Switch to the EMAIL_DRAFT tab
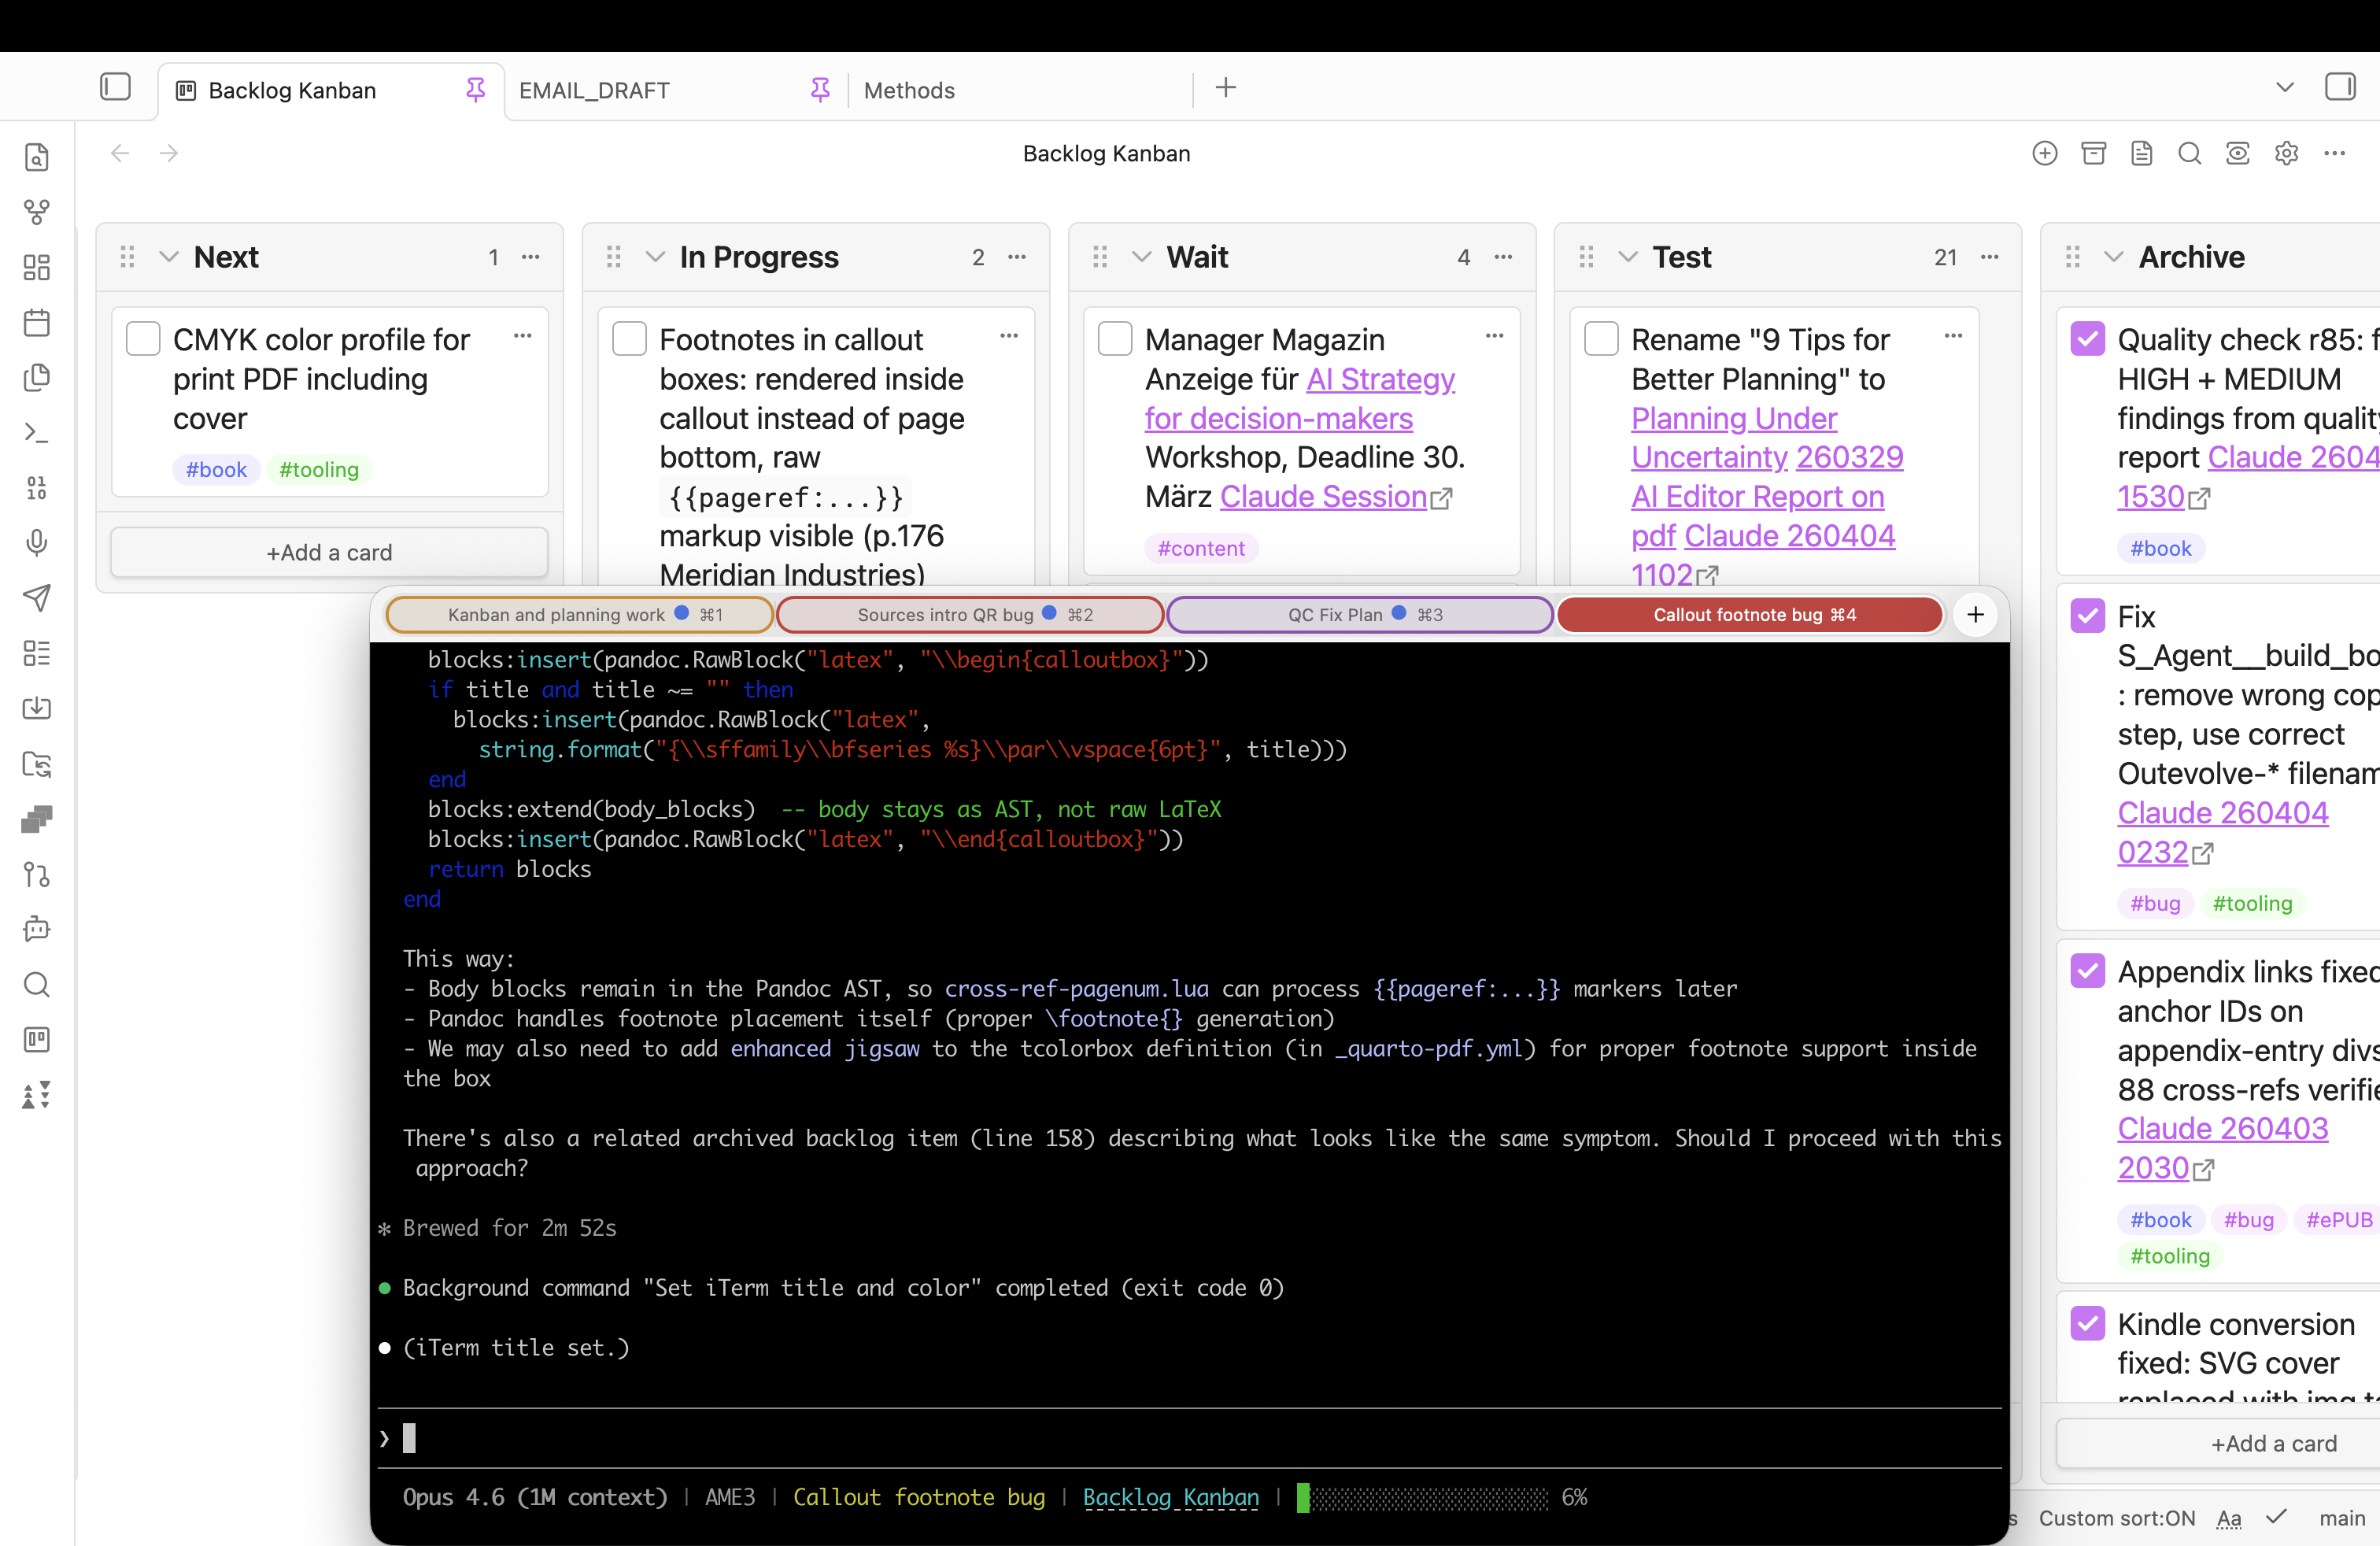Image resolution: width=2380 pixels, height=1546 pixels. (594, 91)
